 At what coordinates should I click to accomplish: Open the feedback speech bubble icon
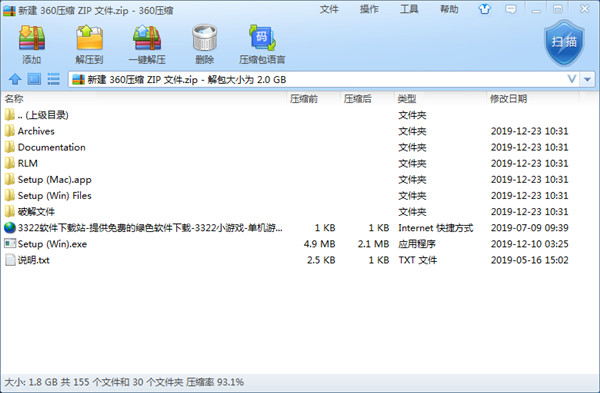pyautogui.click(x=510, y=9)
